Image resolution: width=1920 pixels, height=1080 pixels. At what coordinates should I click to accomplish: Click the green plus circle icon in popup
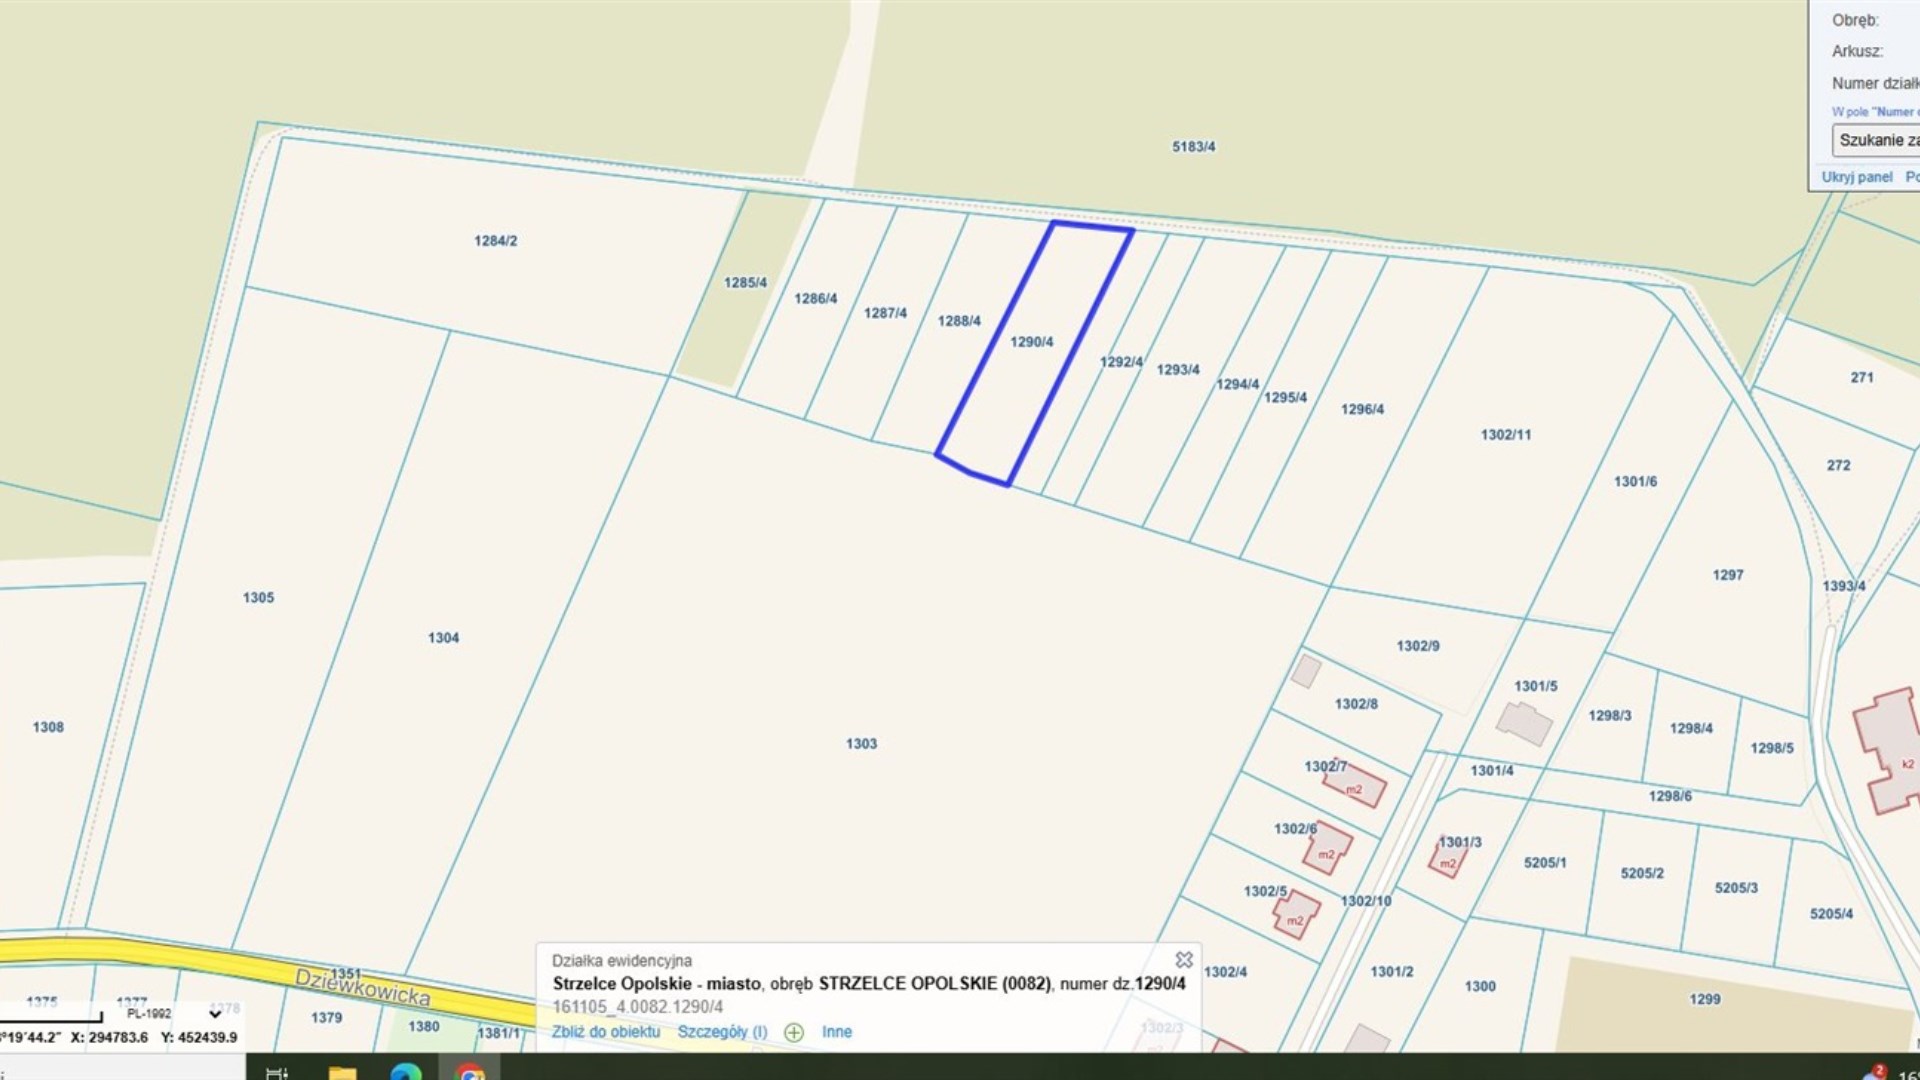point(794,1032)
